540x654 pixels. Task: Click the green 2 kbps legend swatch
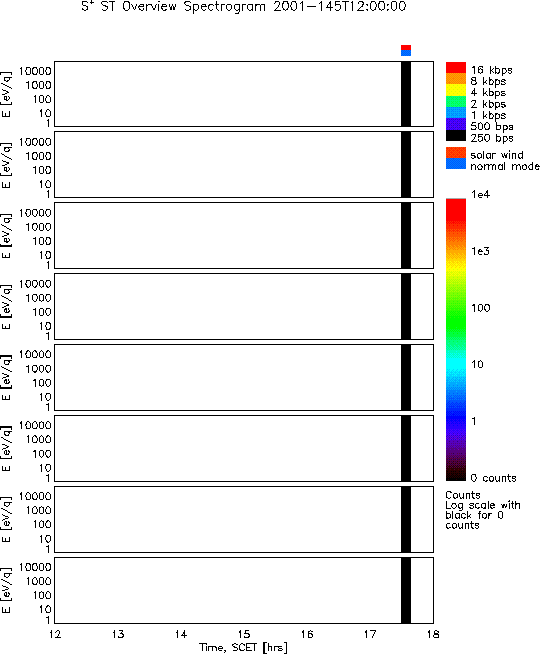click(x=456, y=101)
